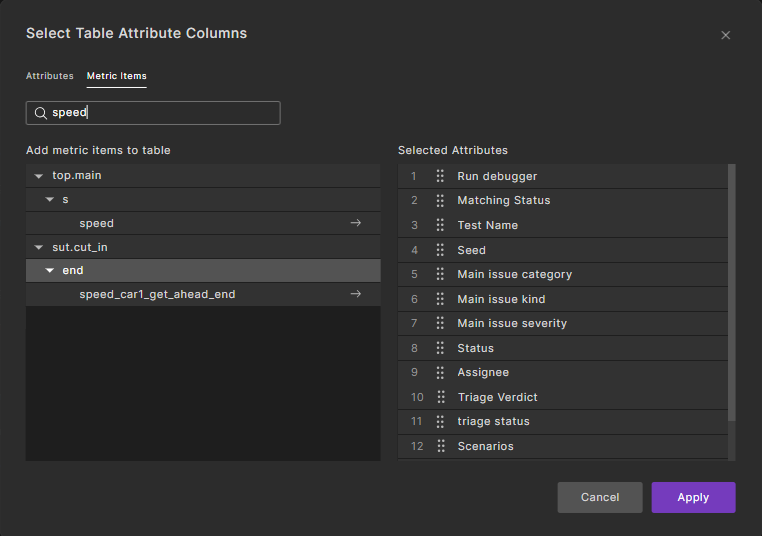Viewport: 762px width, 536px height.
Task: Grab the drag handle beside Seed
Action: pyautogui.click(x=440, y=250)
